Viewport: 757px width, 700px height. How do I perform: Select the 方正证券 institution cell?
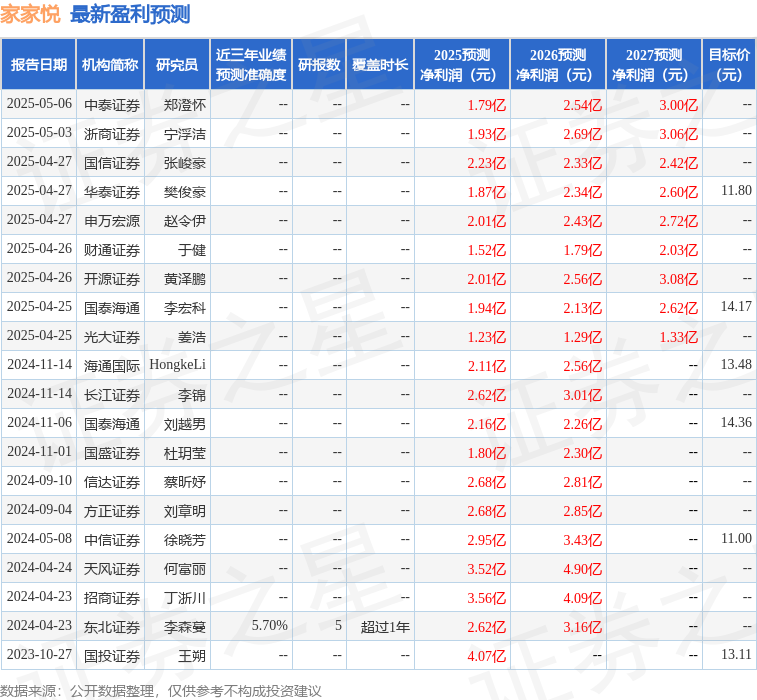click(x=112, y=511)
